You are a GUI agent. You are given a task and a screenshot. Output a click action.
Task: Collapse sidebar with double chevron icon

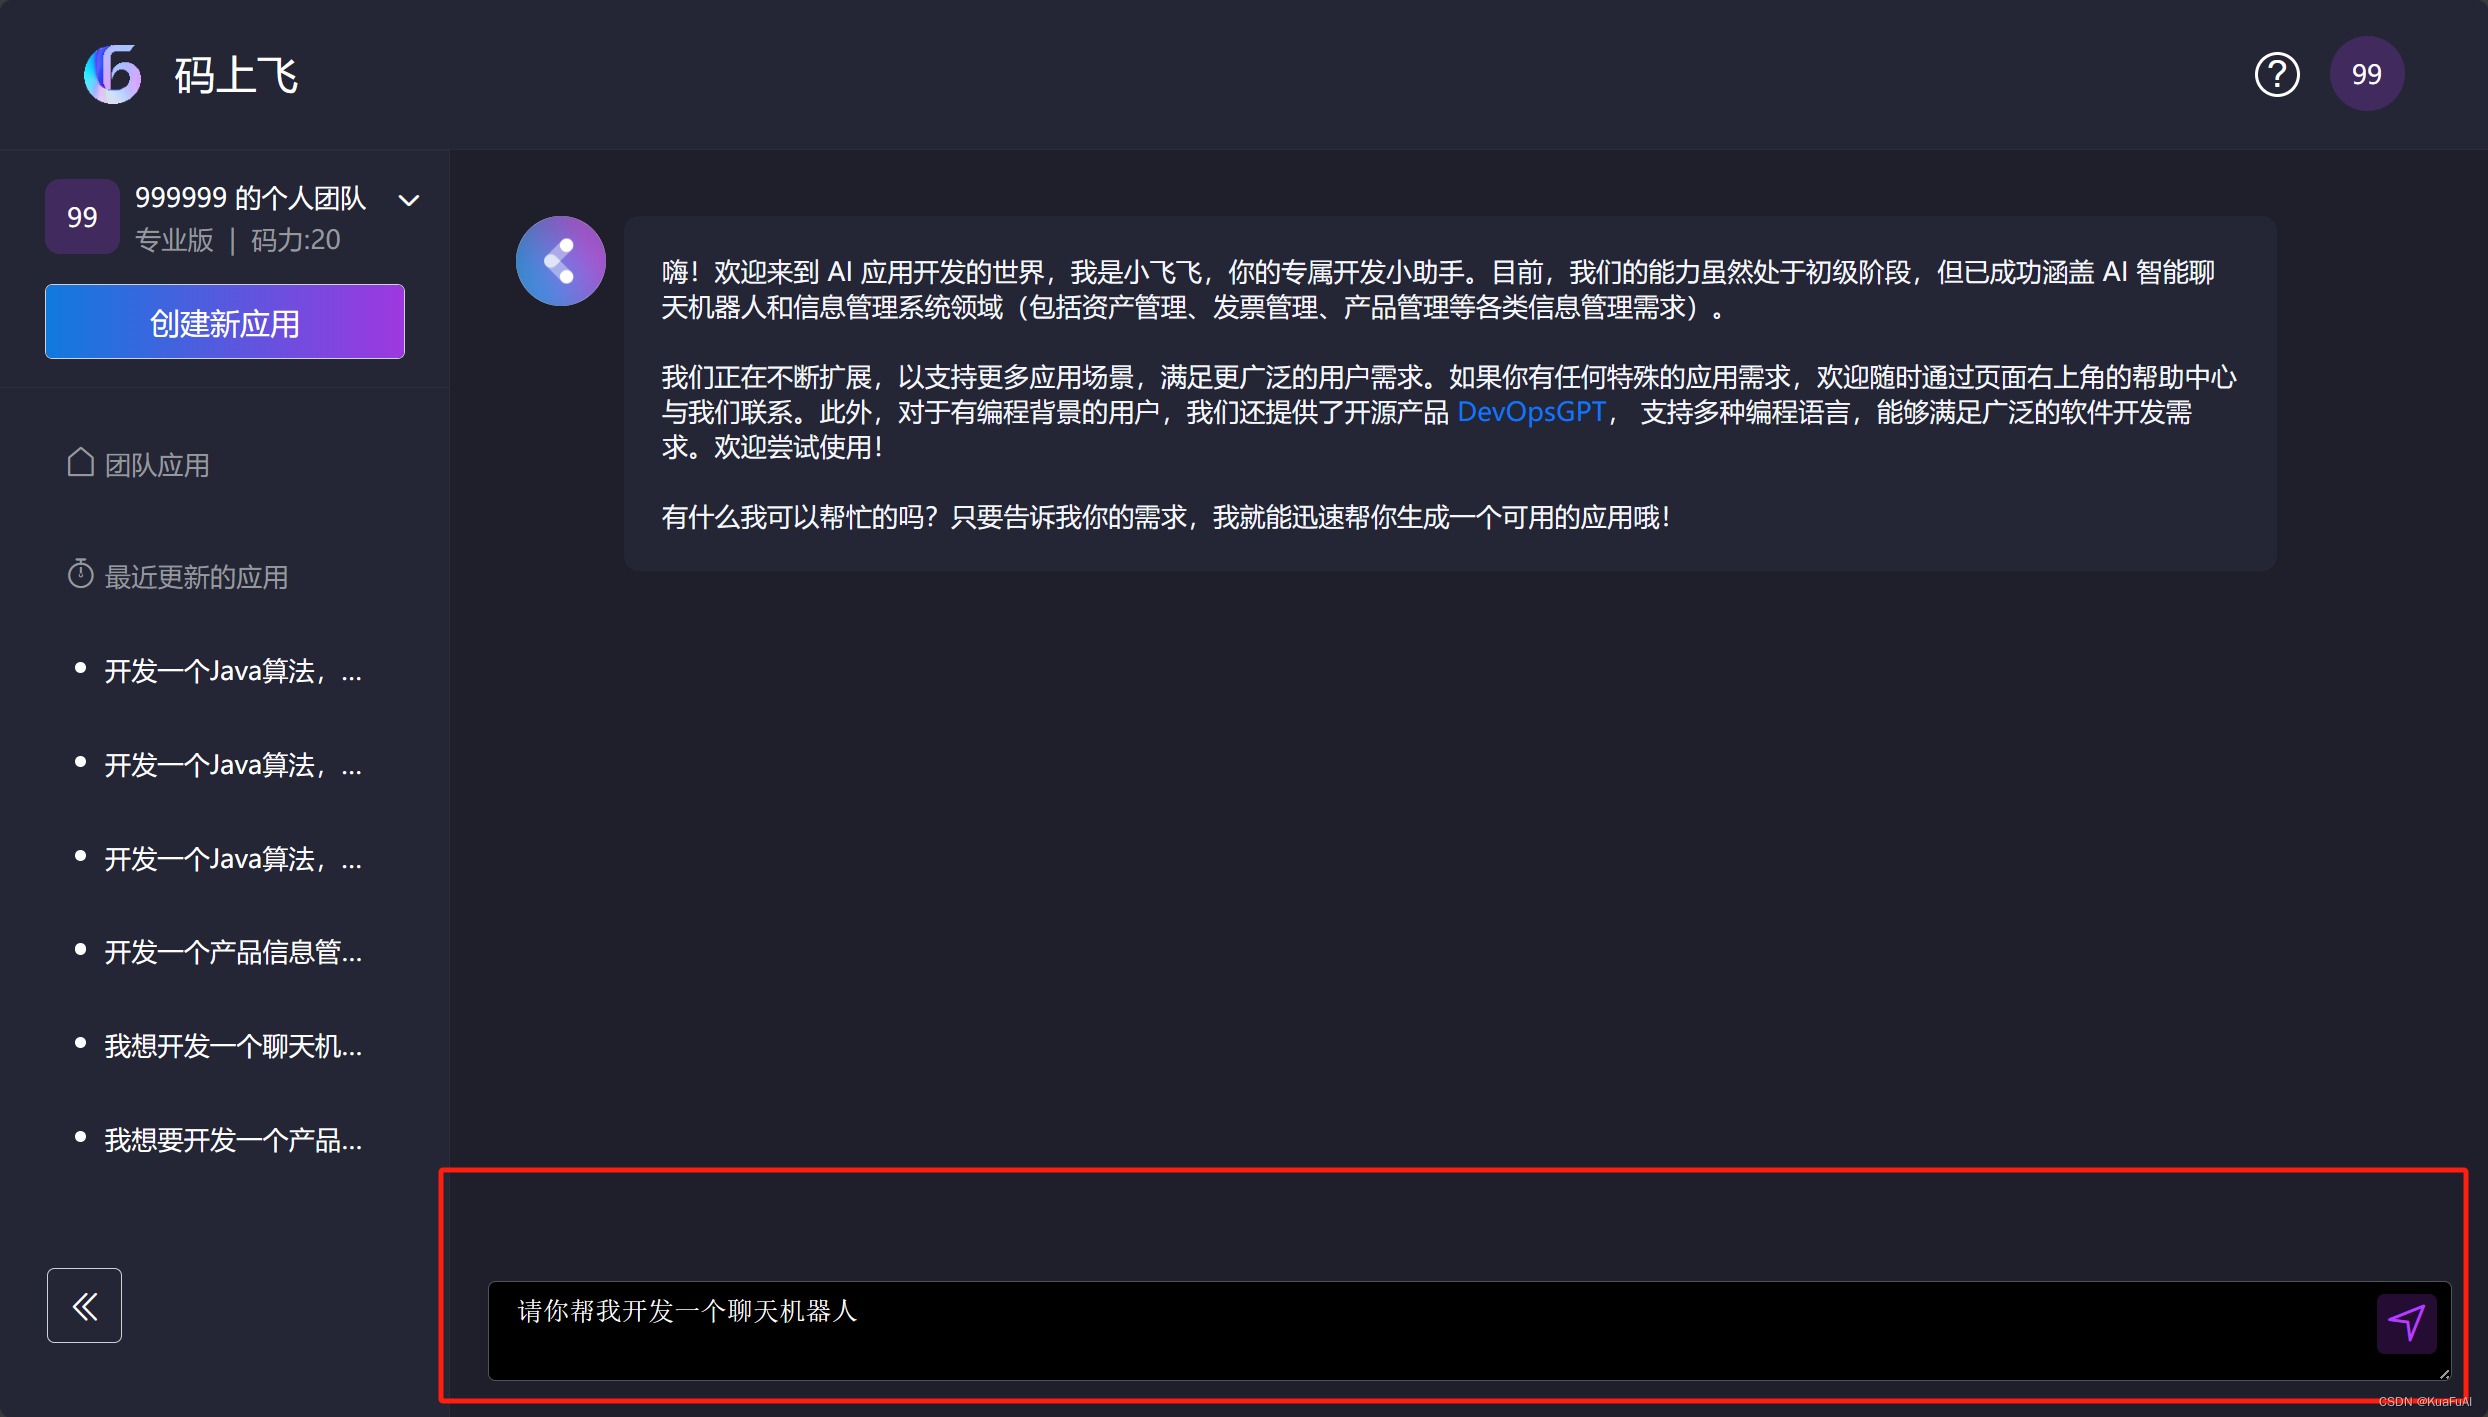click(x=84, y=1305)
